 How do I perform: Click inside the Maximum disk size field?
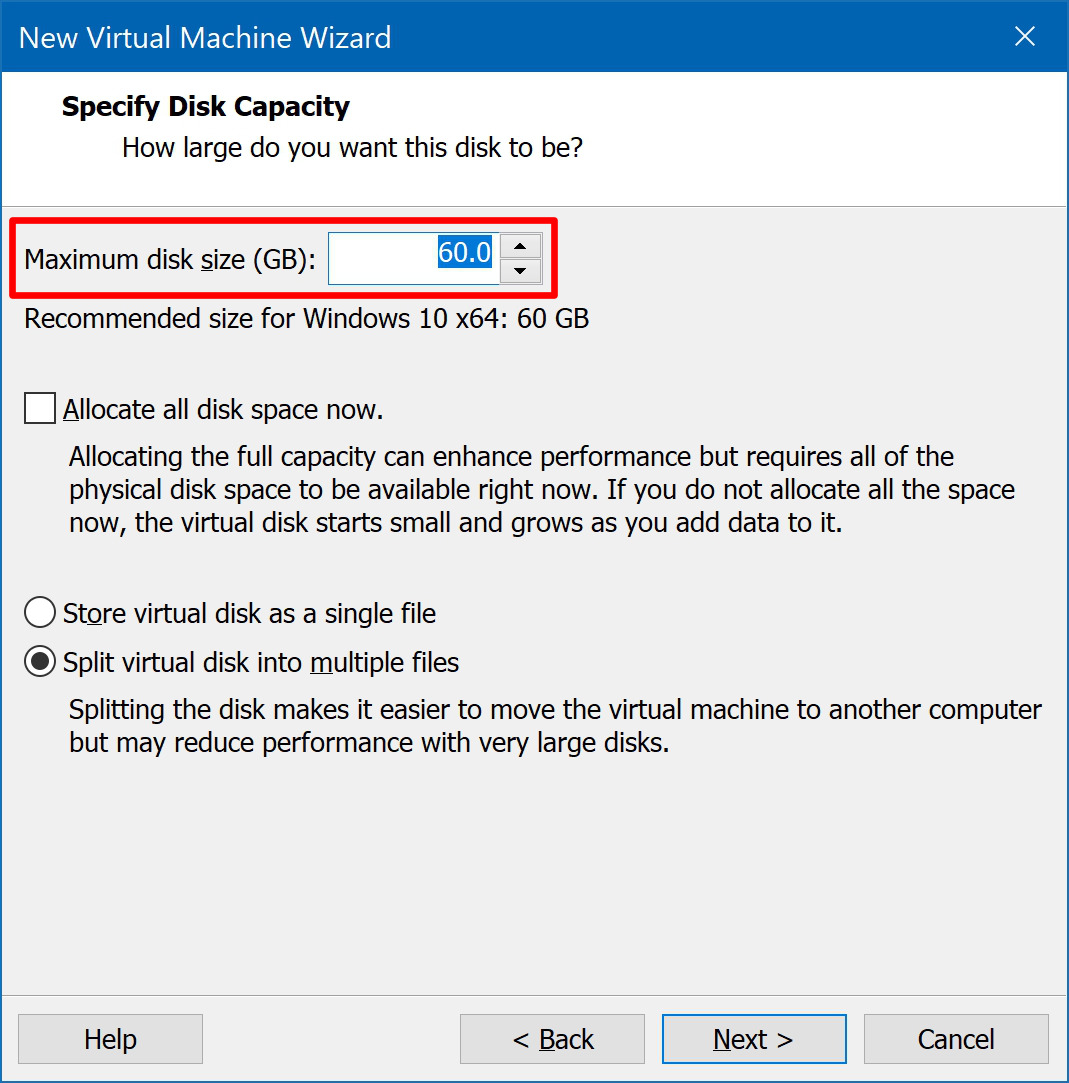[x=413, y=258]
